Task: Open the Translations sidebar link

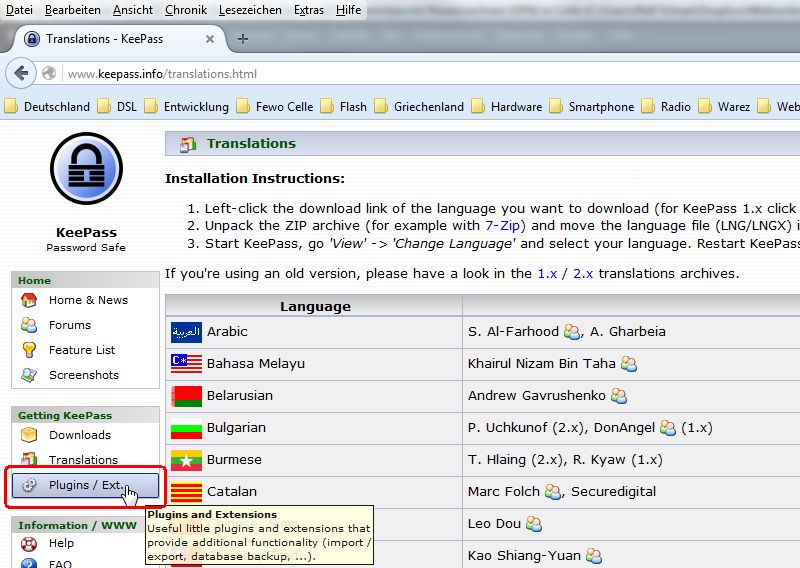Action: click(83, 460)
